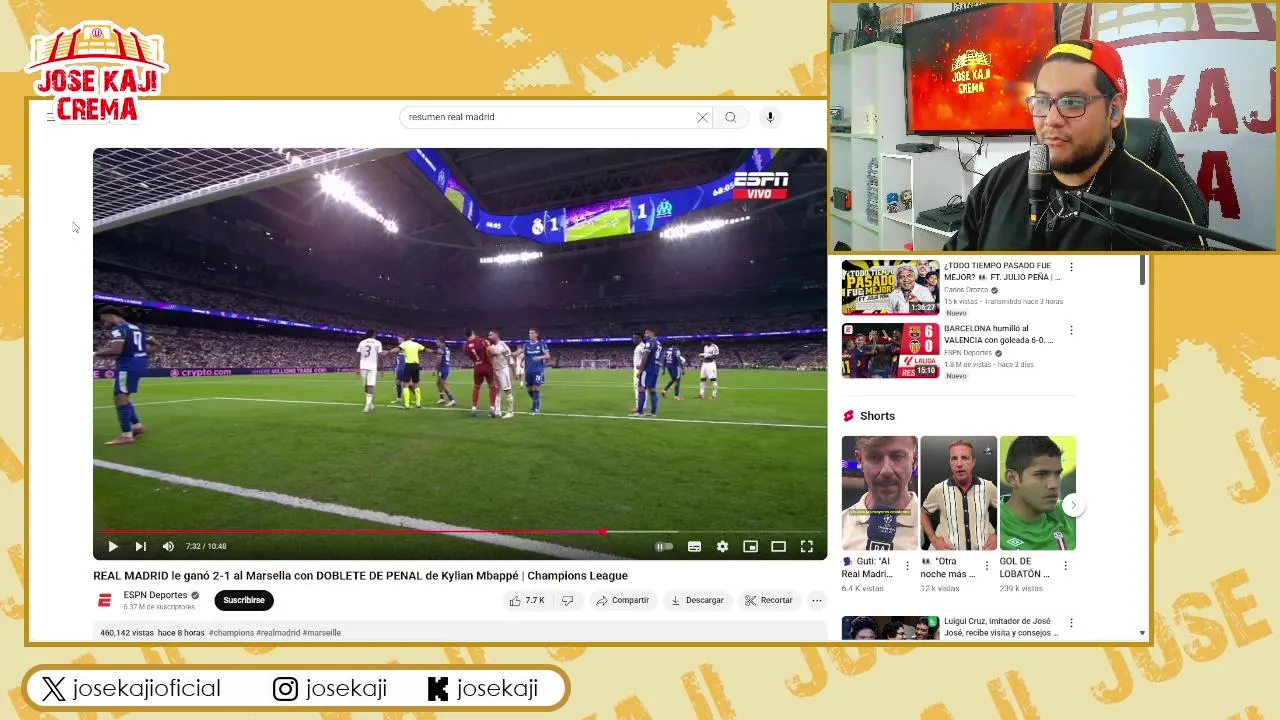
Task: Click the search magnifier button
Action: tap(730, 117)
